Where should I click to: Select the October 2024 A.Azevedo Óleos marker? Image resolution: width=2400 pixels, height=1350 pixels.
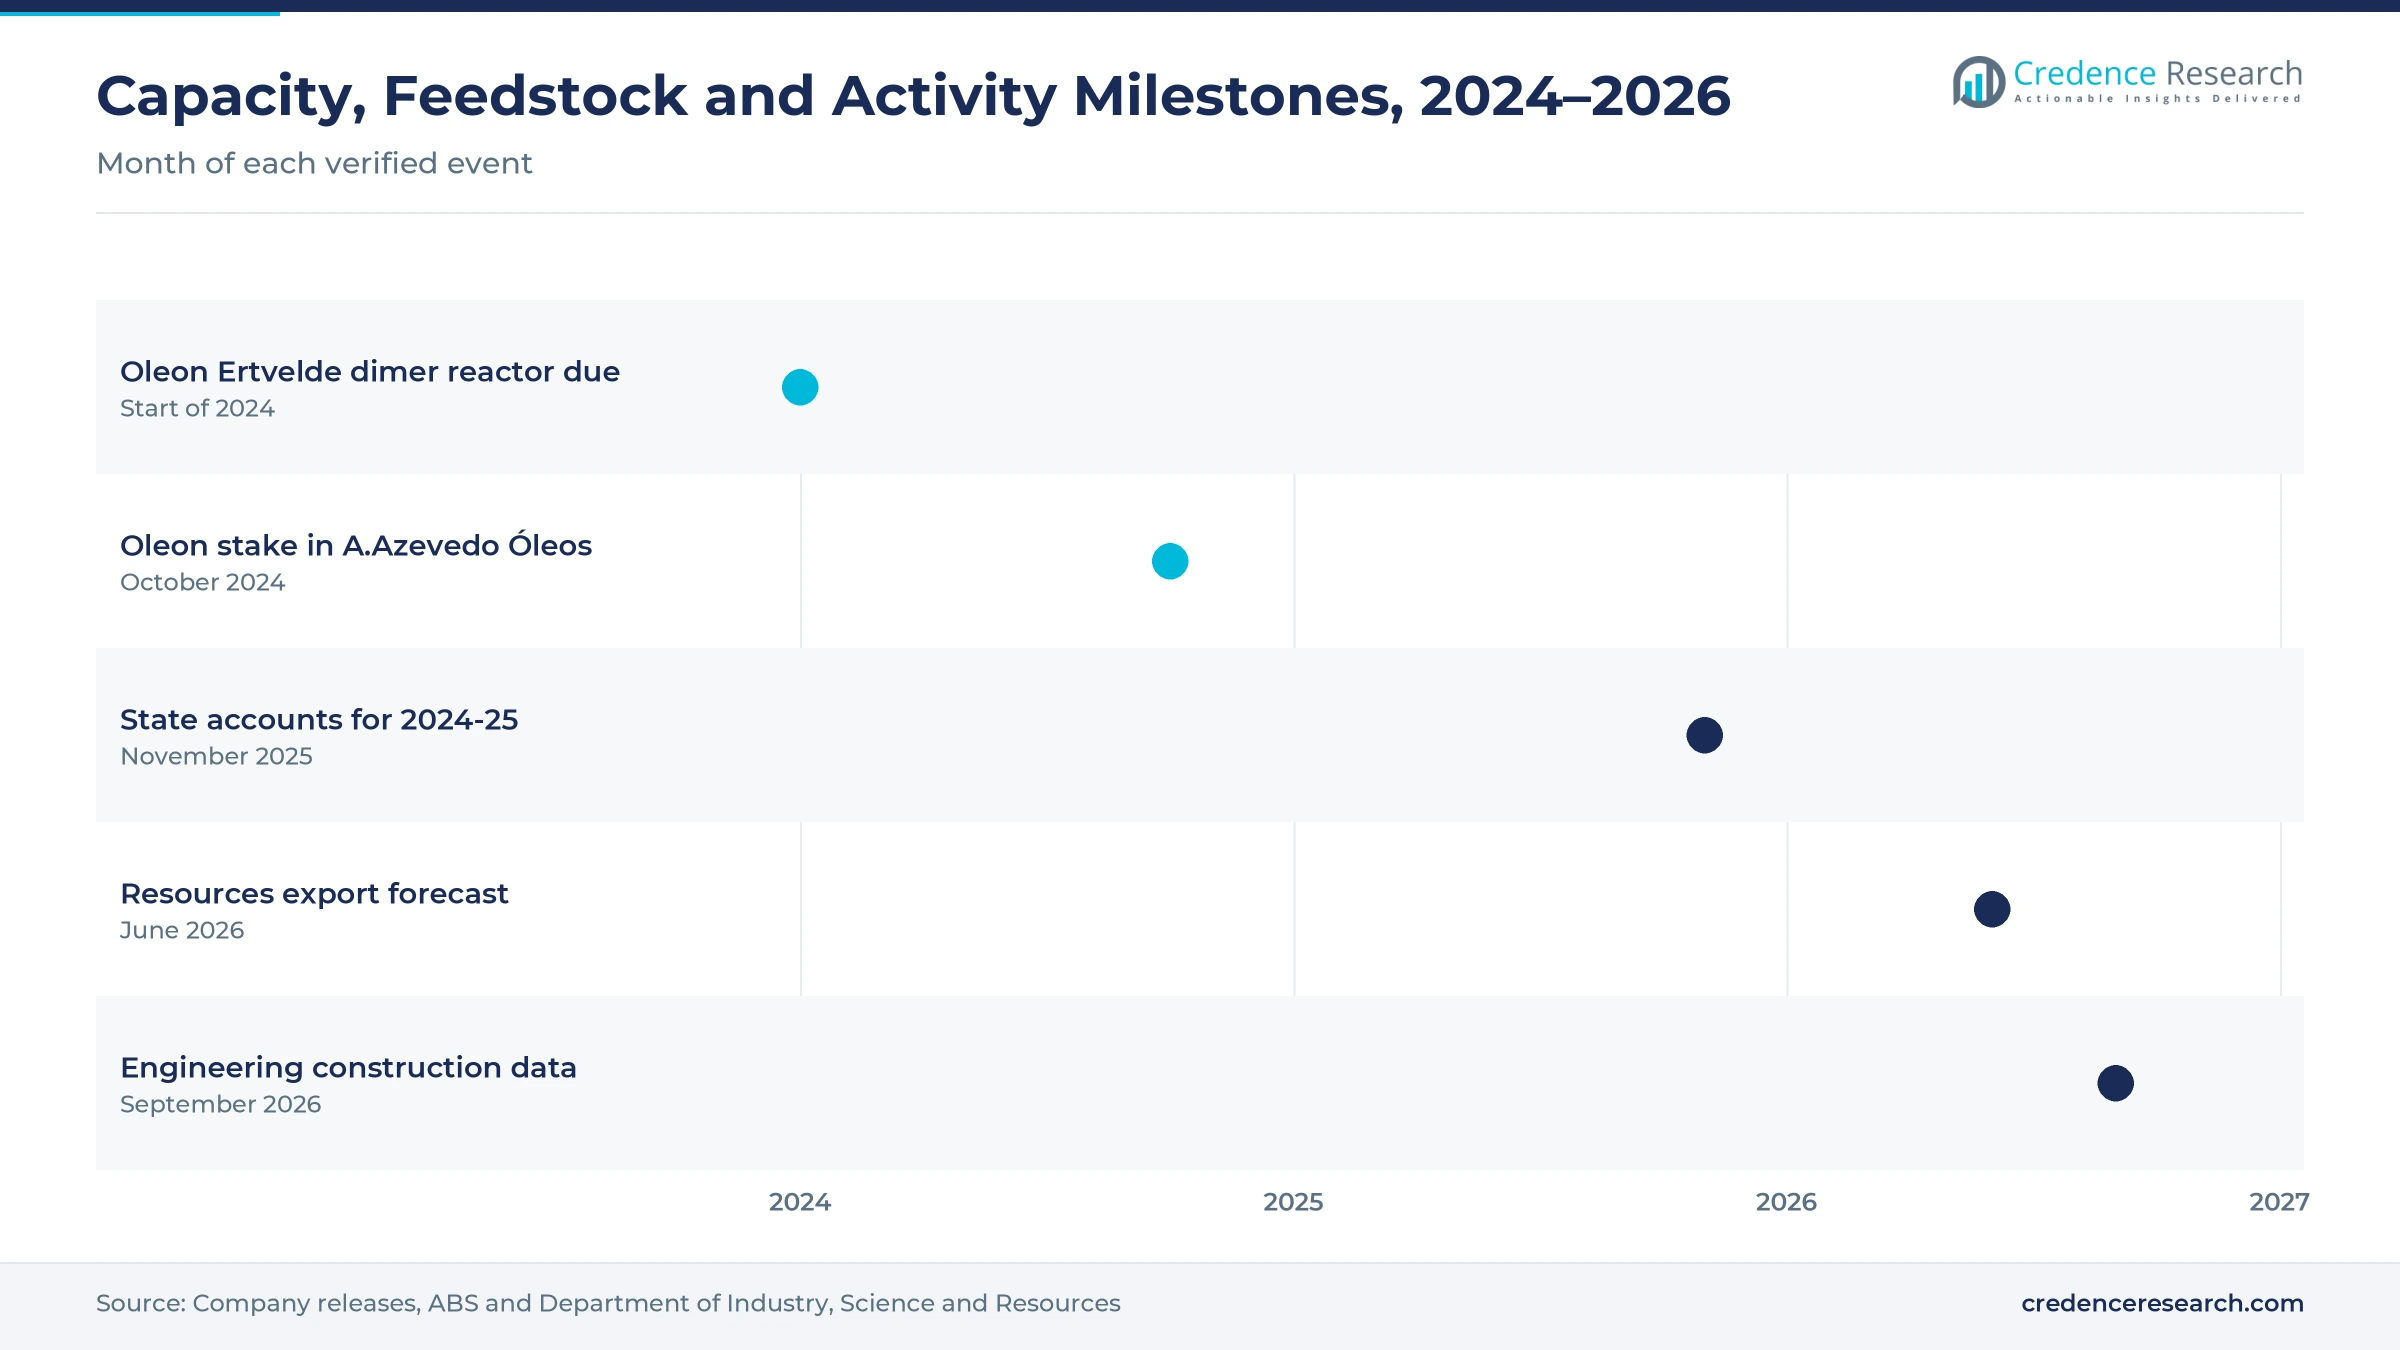click(x=1170, y=561)
